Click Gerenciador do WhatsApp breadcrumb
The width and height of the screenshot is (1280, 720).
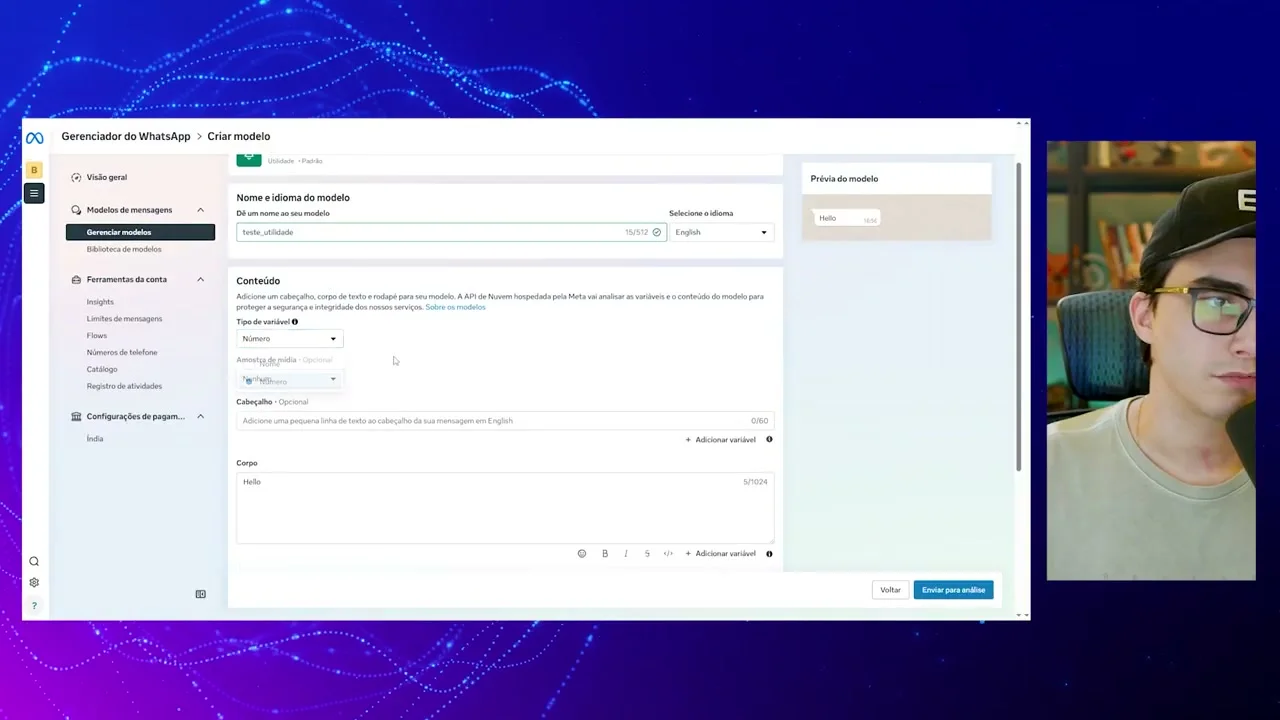pos(126,136)
